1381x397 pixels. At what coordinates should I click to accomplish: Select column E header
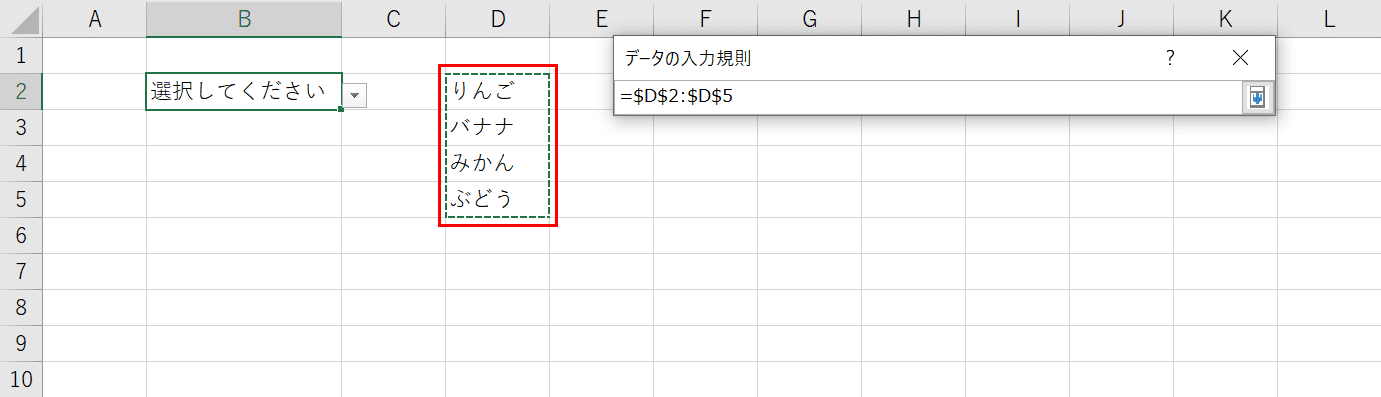click(601, 18)
